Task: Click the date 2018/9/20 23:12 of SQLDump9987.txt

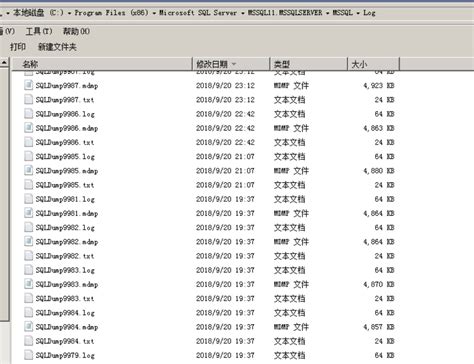Action: coord(225,100)
